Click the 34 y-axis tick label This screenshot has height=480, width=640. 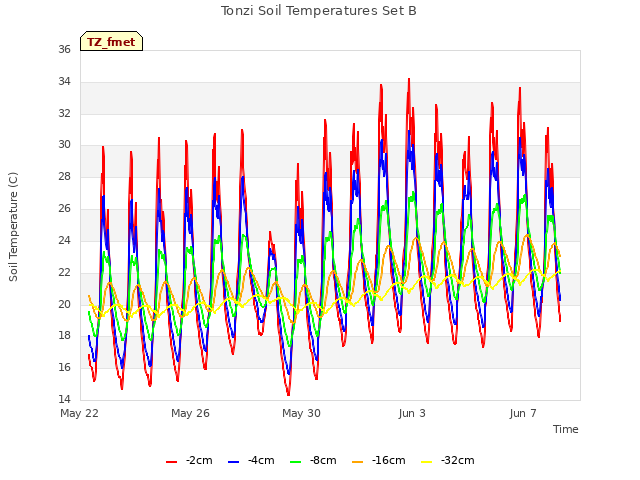pyautogui.click(x=64, y=81)
